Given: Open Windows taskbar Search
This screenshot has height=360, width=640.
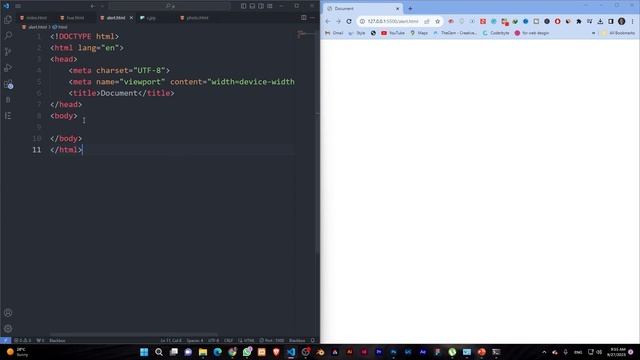Looking at the screenshot, I should click(159, 352).
